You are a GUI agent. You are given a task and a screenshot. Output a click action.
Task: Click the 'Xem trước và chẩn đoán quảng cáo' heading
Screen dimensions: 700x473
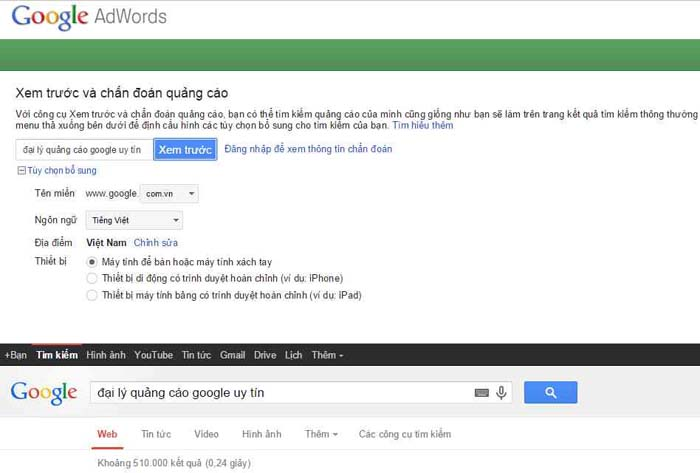122,93
